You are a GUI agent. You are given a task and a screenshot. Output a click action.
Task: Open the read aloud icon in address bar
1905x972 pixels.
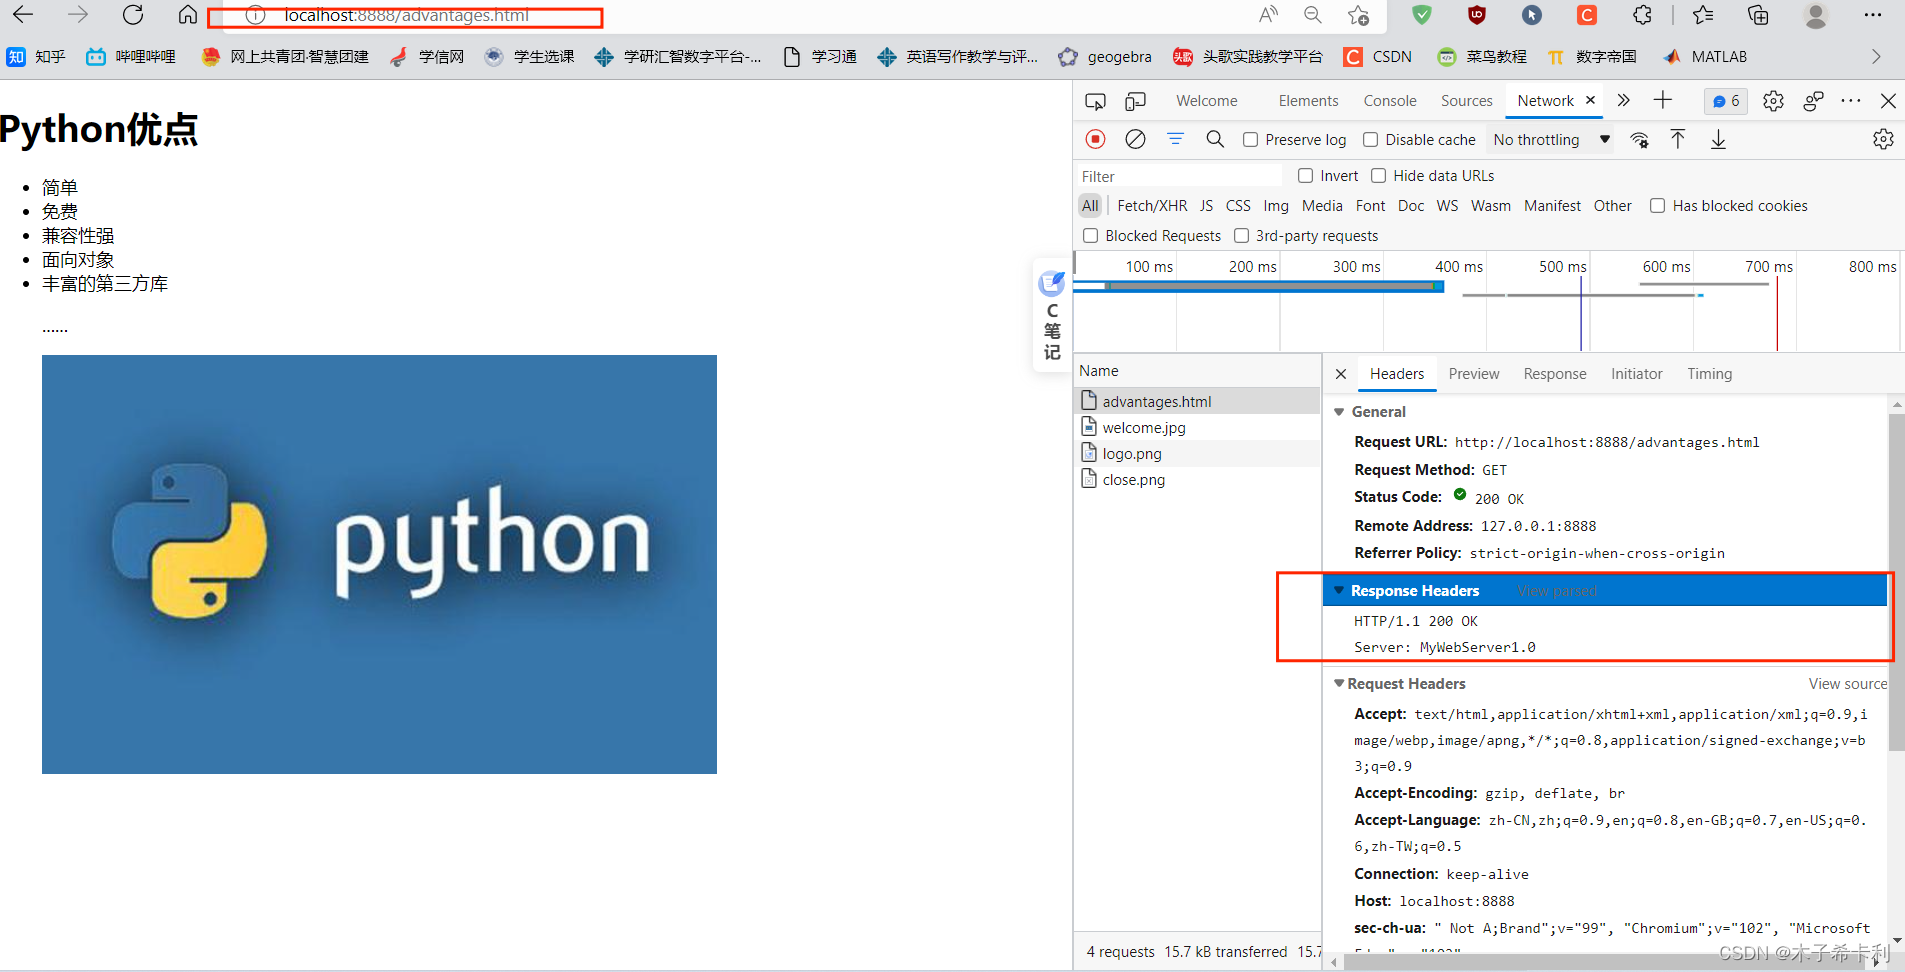(1268, 15)
